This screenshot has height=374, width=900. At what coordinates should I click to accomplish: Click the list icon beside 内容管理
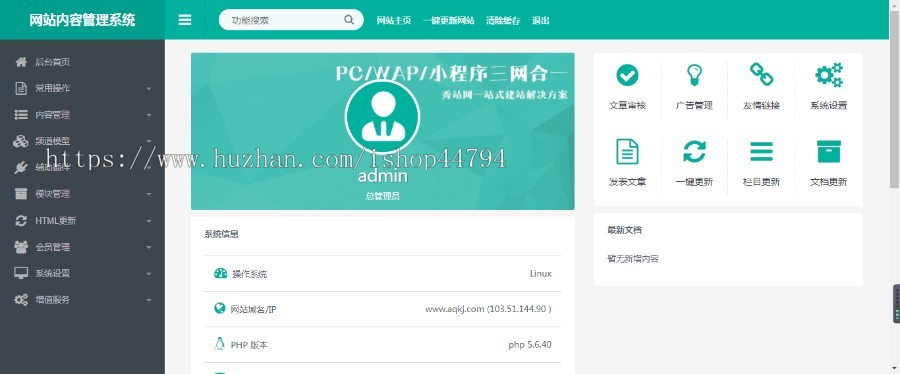coord(21,115)
